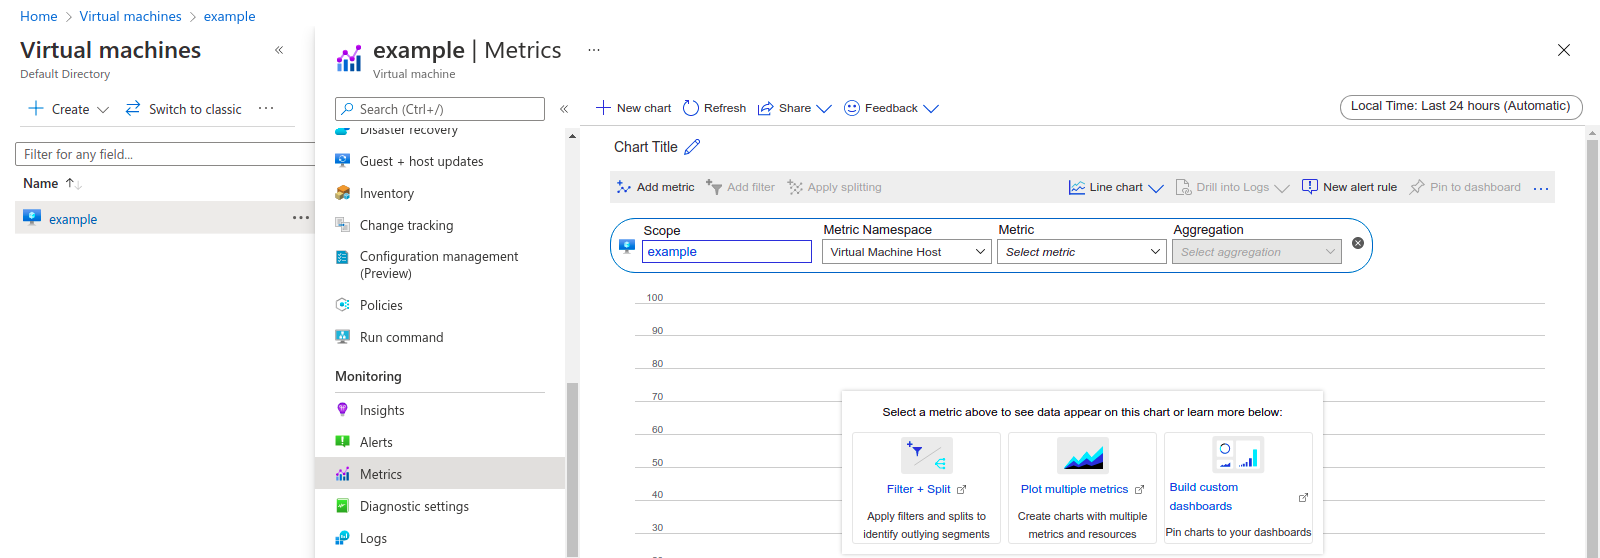Select Metrics in the Monitoring section
1600x558 pixels.
click(440, 474)
